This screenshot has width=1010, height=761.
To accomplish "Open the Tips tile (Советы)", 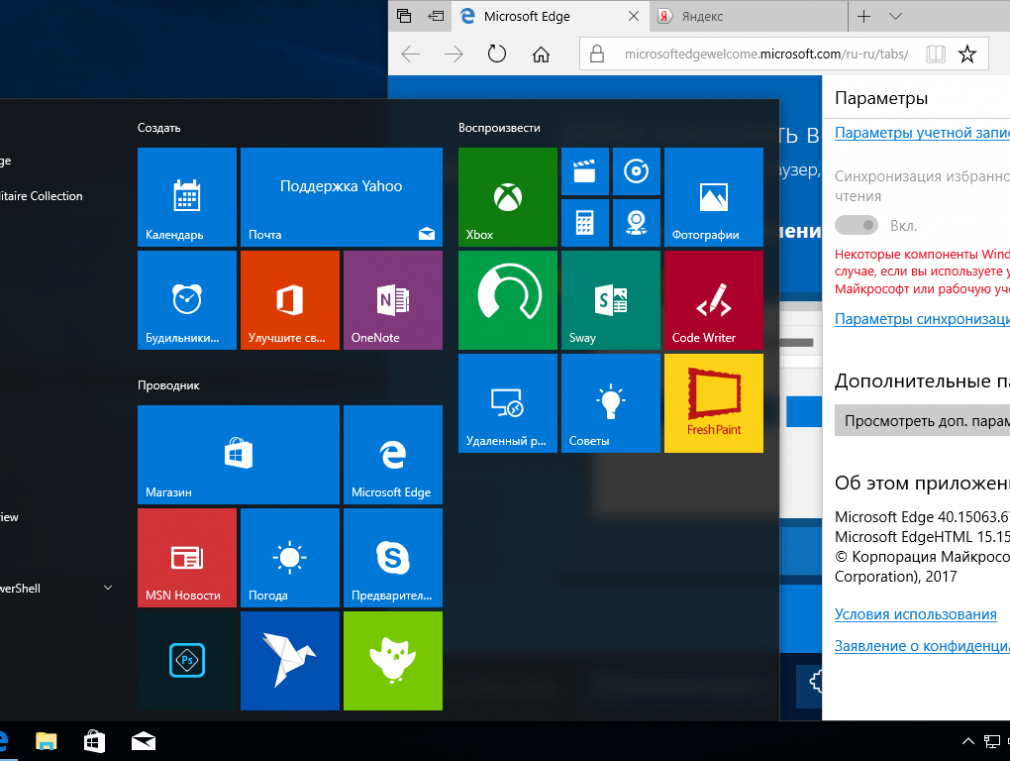I will click(611, 403).
